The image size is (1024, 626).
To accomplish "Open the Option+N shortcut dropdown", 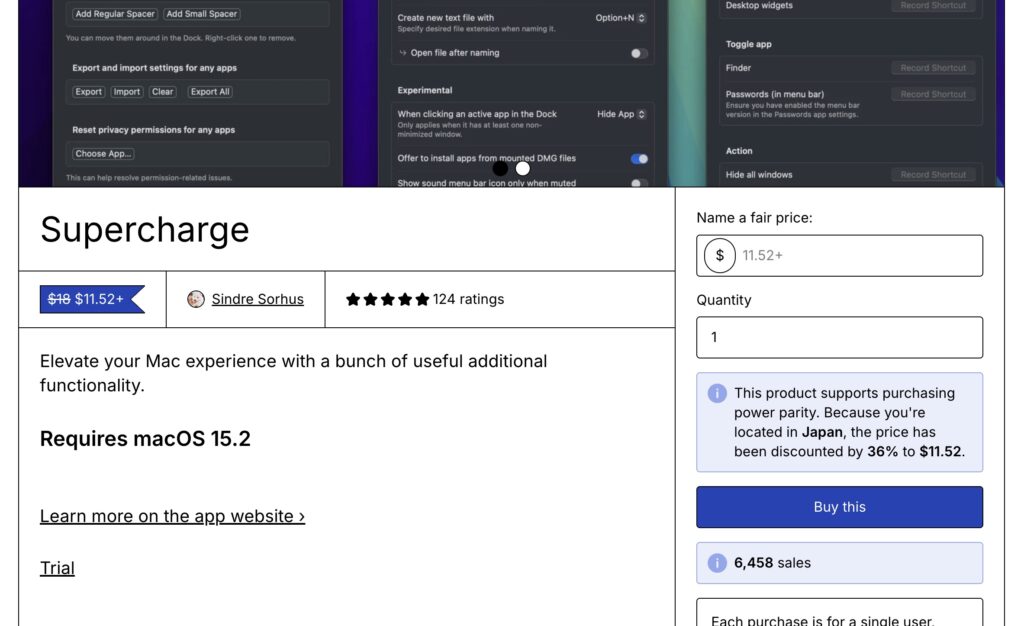I will [x=620, y=18].
